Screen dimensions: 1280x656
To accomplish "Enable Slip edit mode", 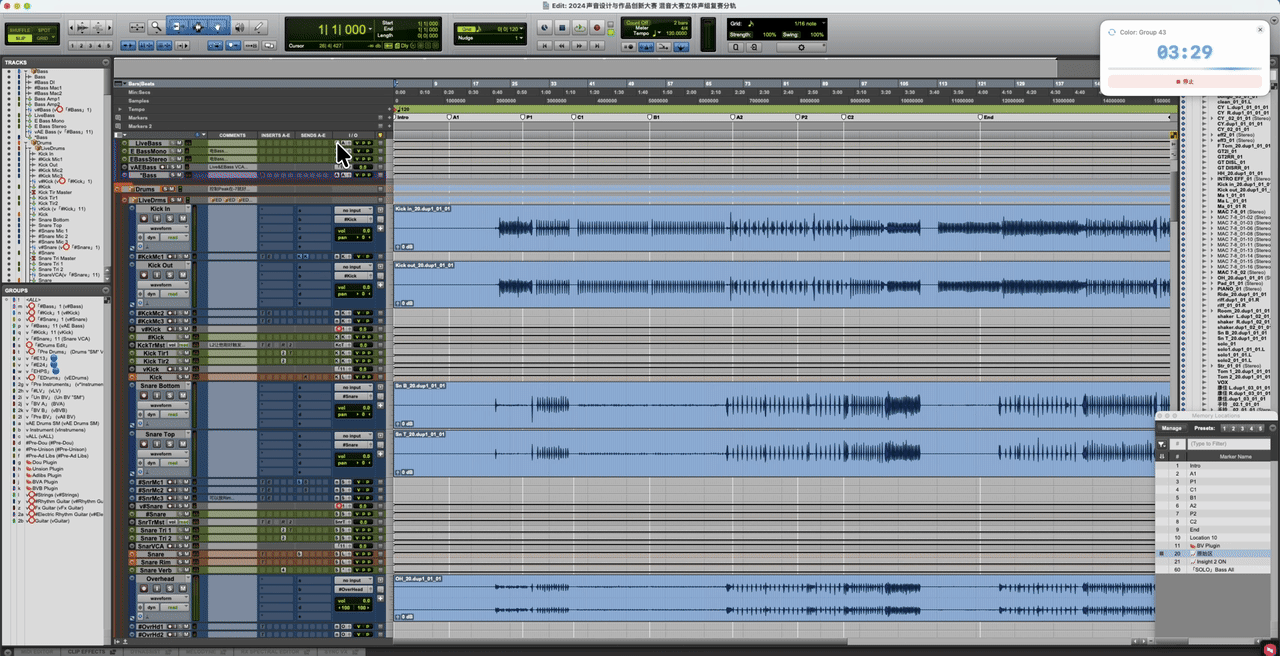I will pyautogui.click(x=20, y=38).
